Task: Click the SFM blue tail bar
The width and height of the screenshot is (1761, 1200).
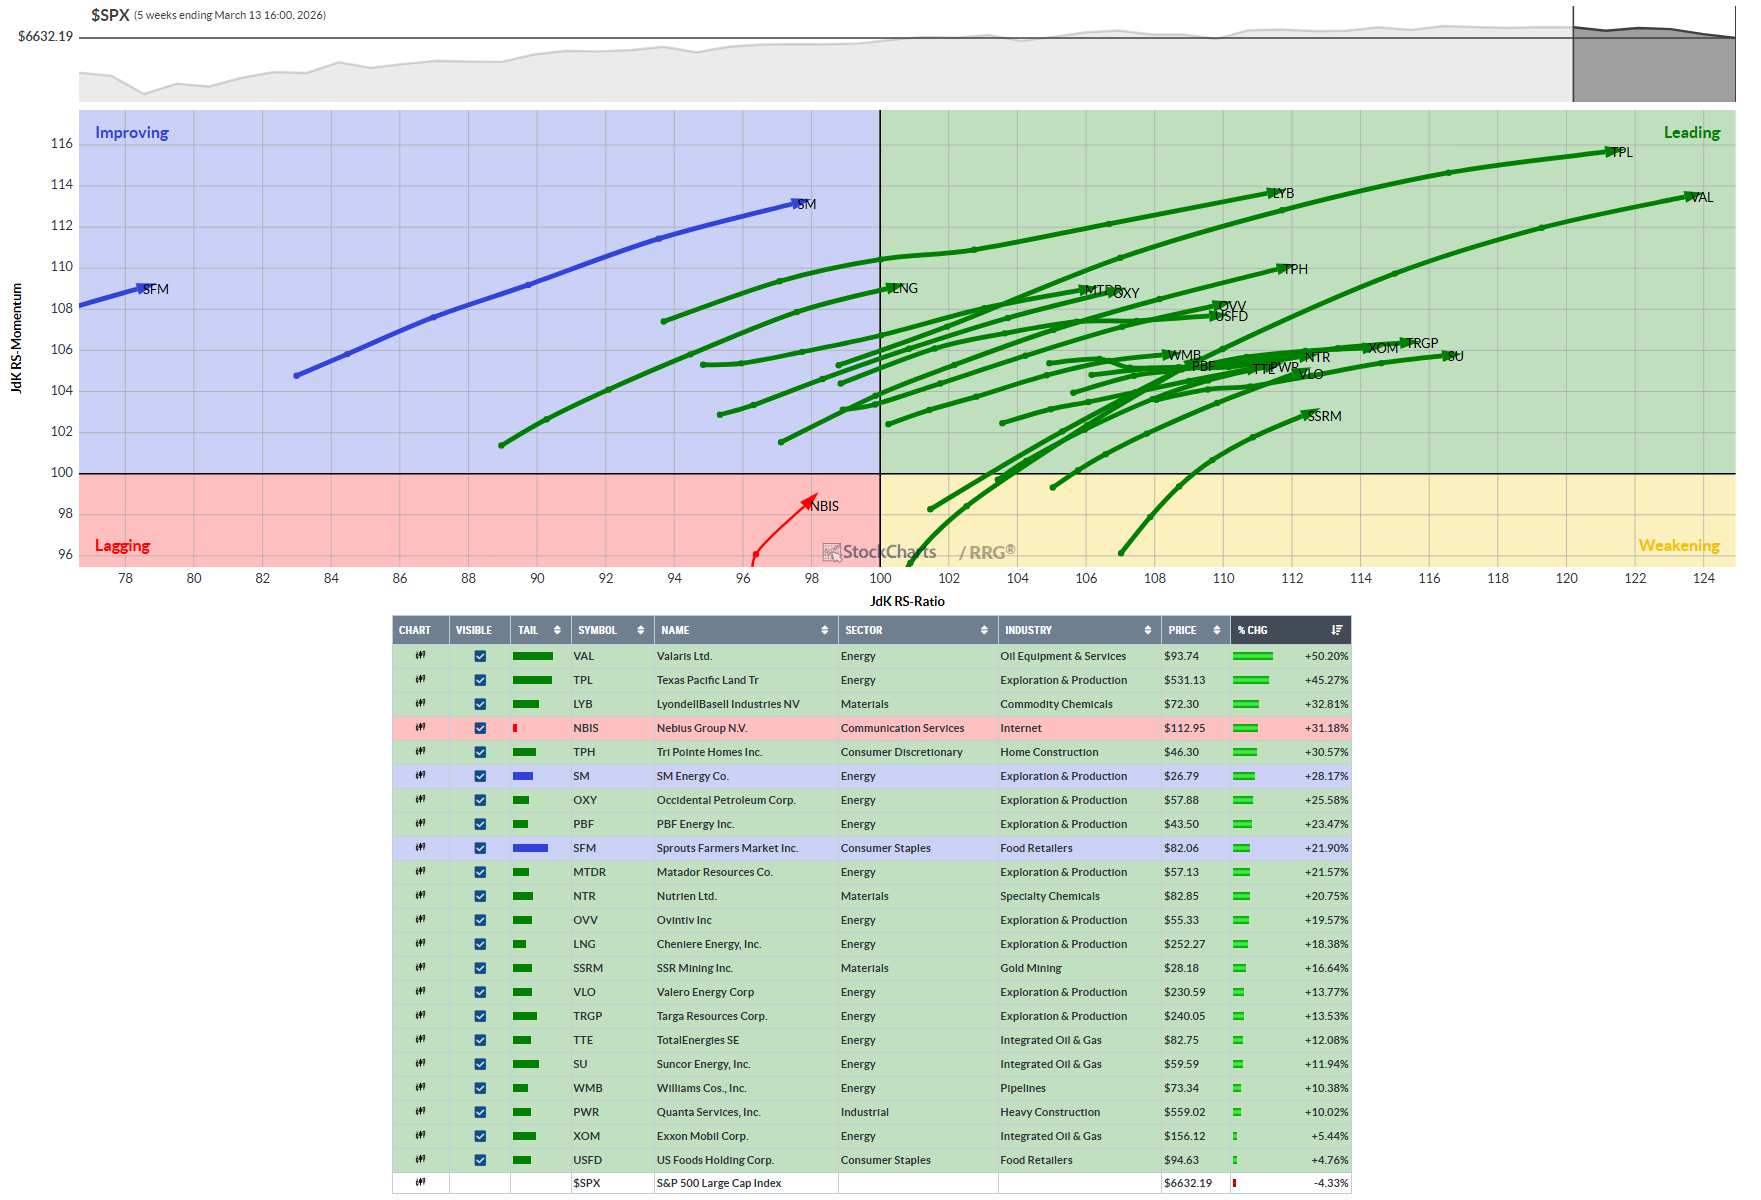Action: pos(530,848)
